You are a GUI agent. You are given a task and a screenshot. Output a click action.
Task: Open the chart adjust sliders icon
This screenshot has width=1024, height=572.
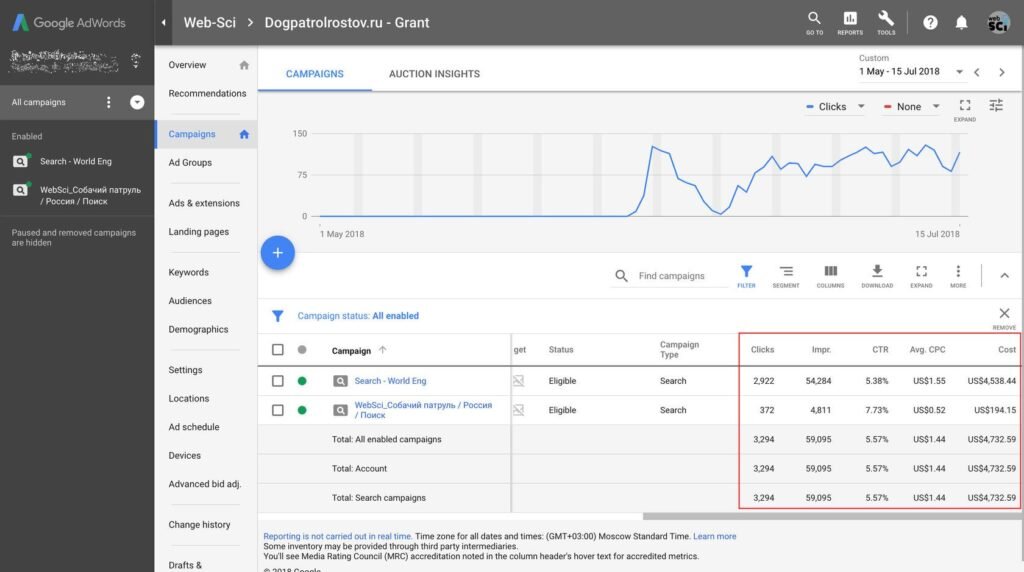pos(996,105)
